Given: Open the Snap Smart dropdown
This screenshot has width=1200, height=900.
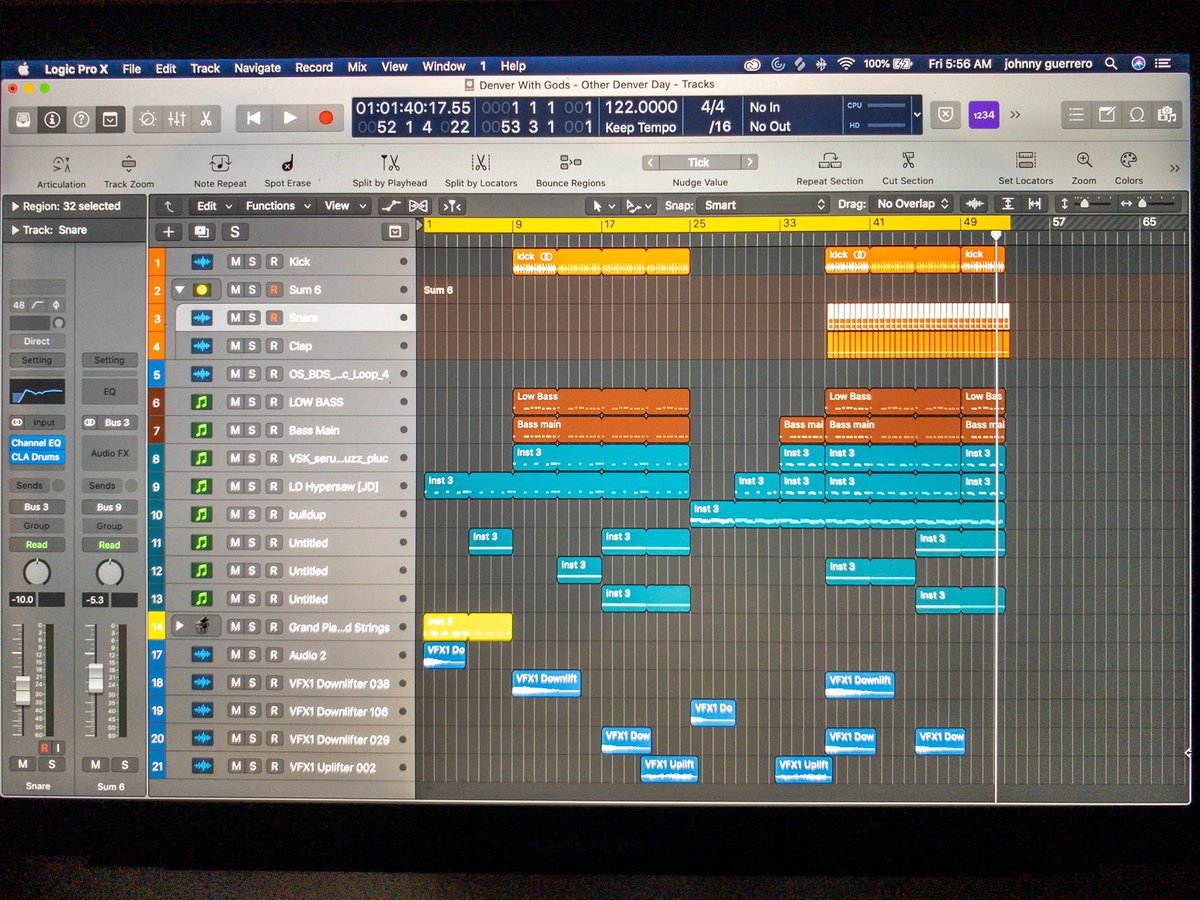Looking at the screenshot, I should [x=763, y=204].
